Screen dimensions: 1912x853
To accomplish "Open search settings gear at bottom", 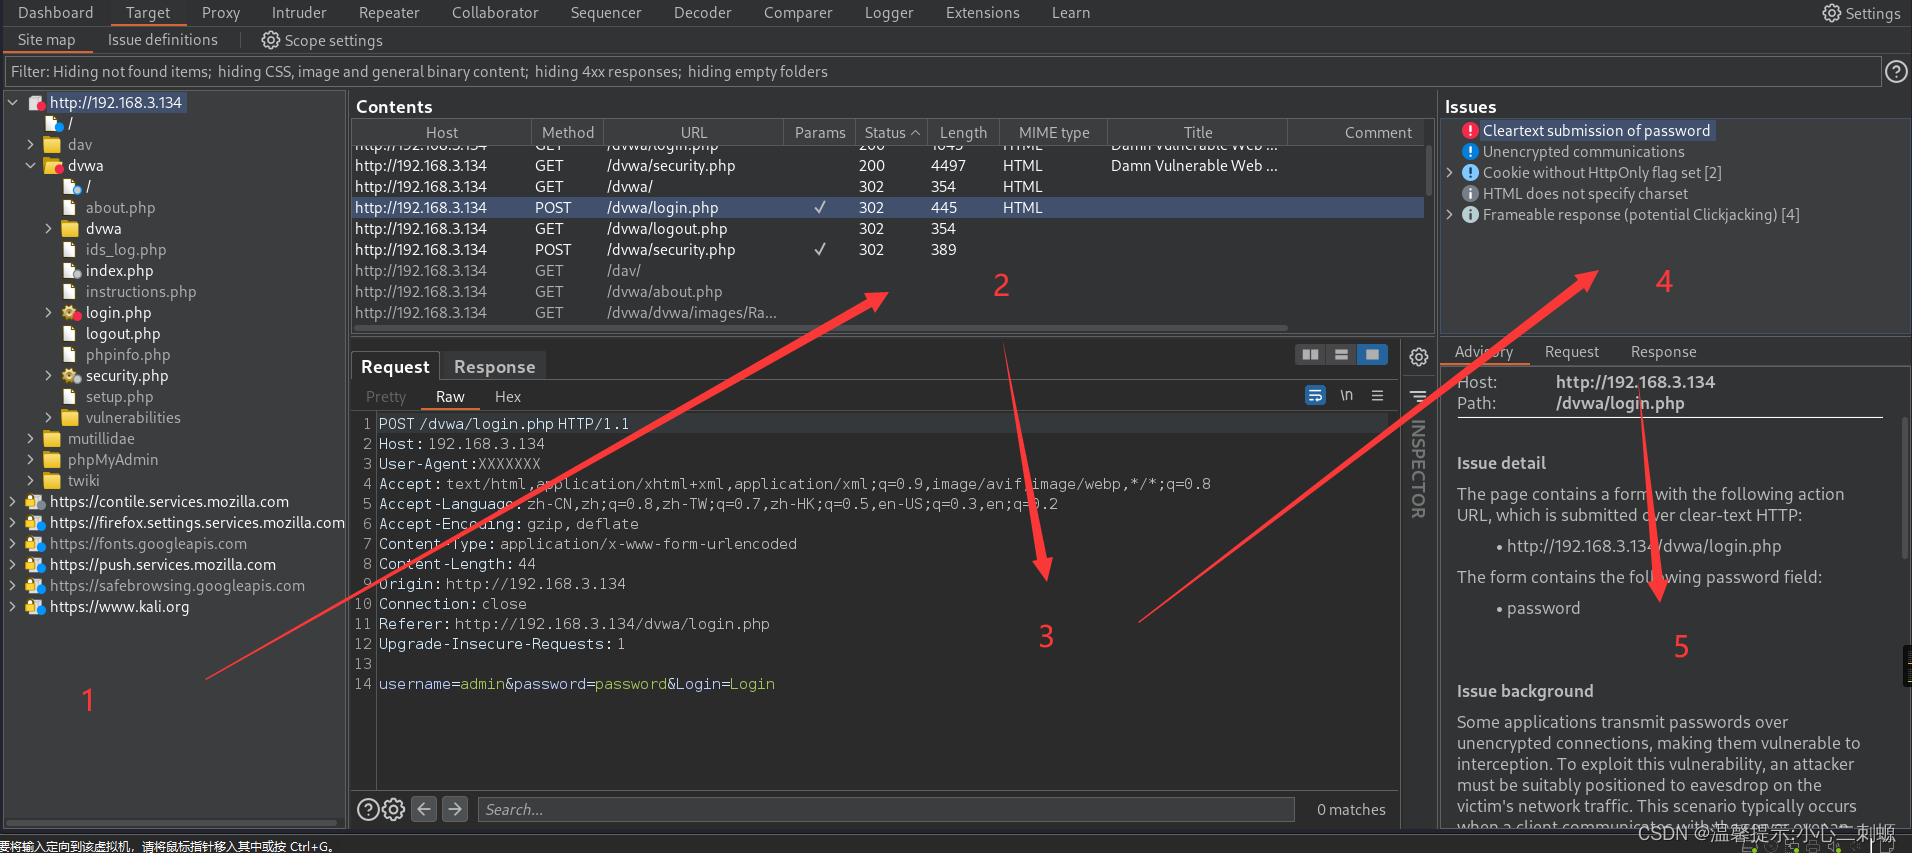I will pyautogui.click(x=394, y=809).
